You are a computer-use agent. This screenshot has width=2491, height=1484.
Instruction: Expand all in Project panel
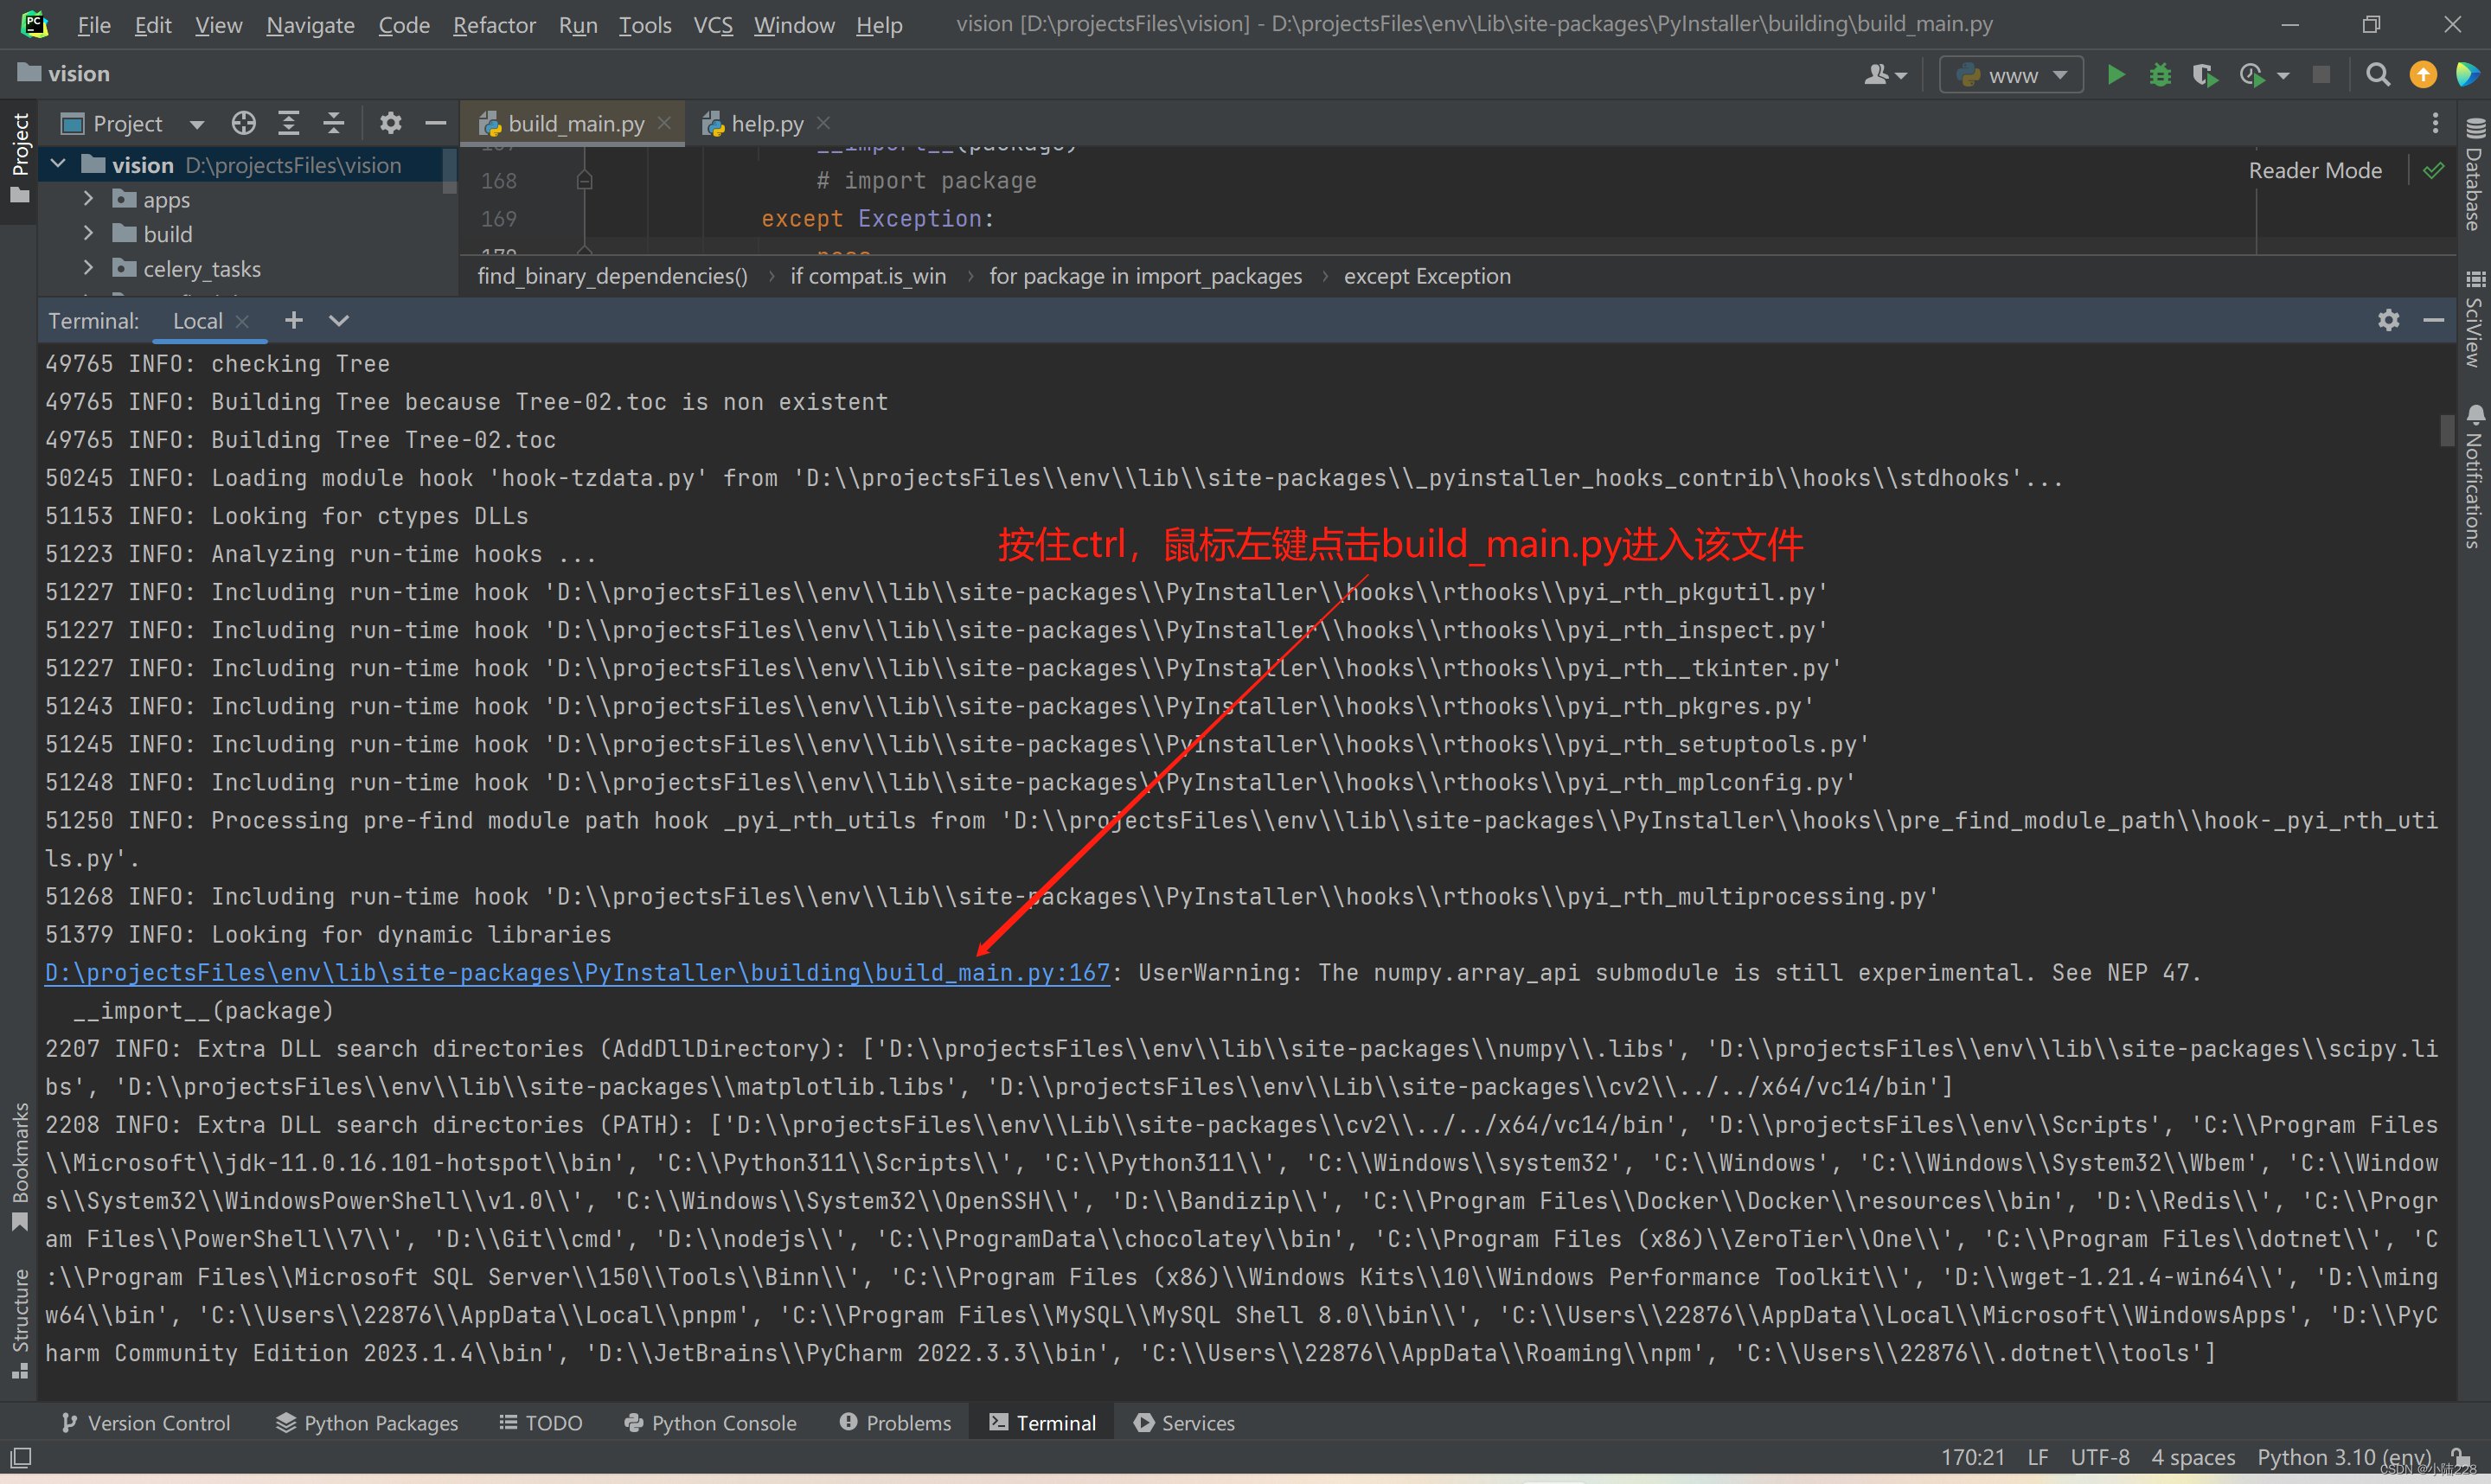click(289, 123)
